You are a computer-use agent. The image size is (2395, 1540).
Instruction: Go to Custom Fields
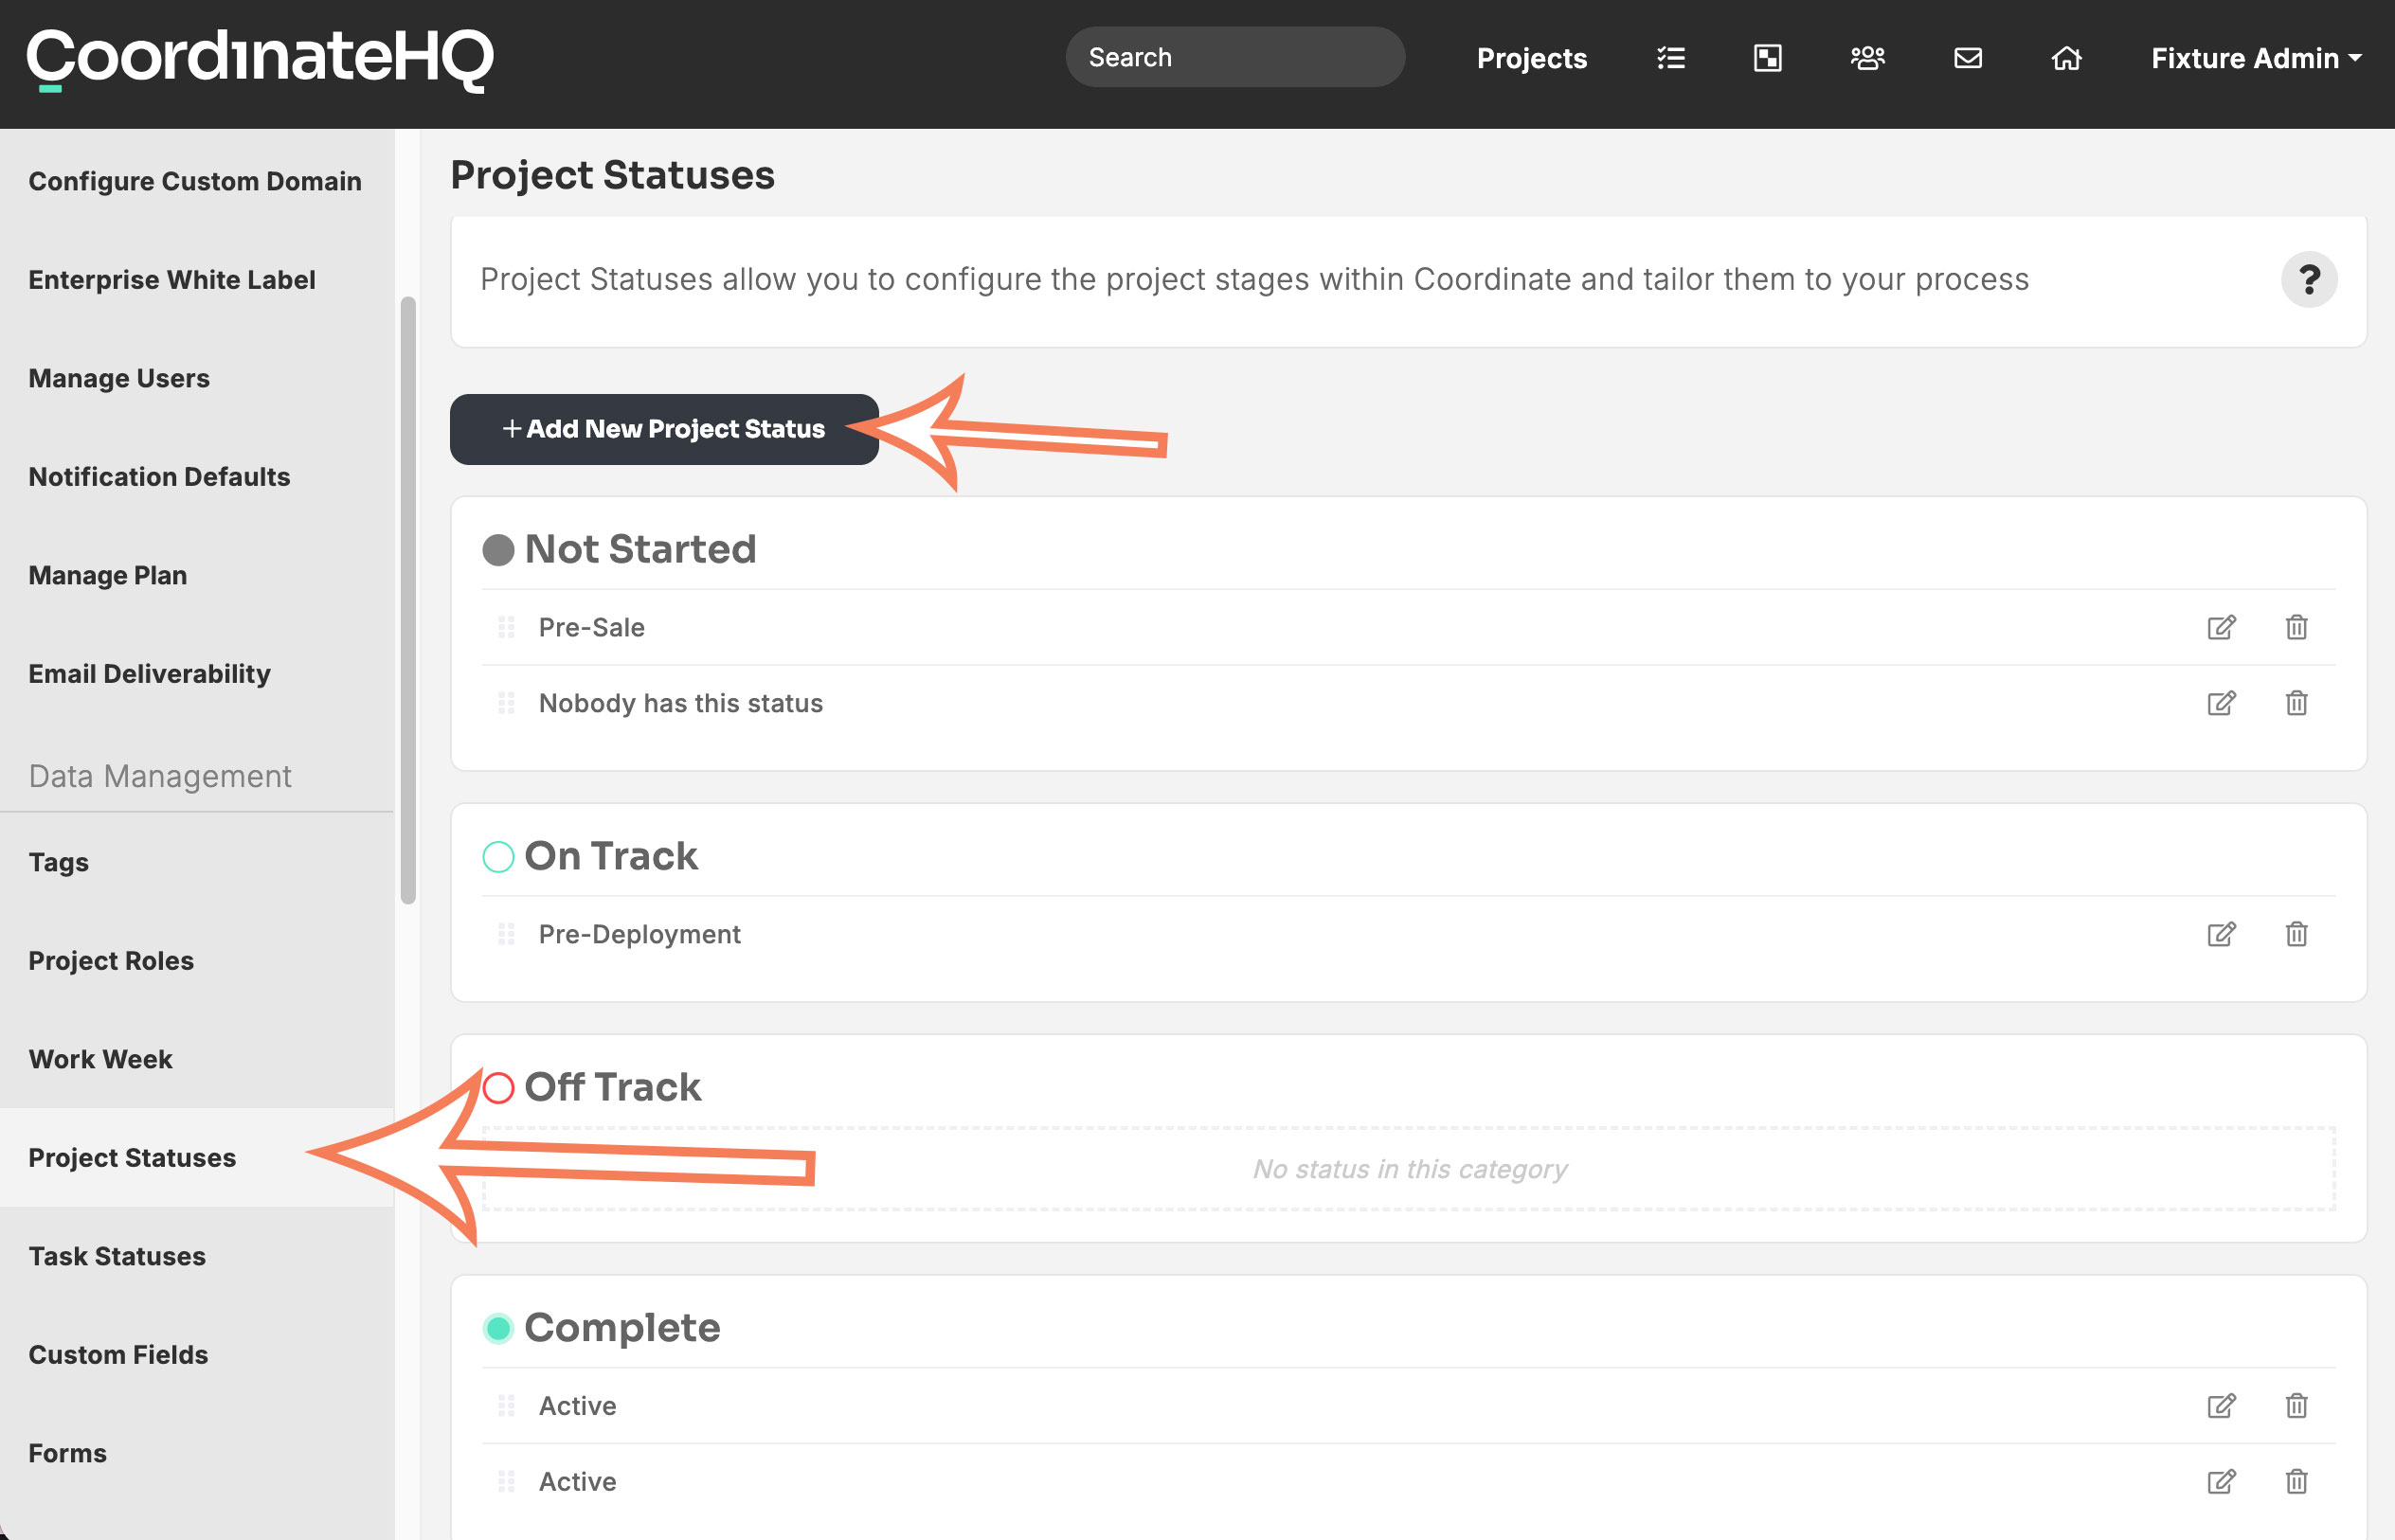[118, 1355]
